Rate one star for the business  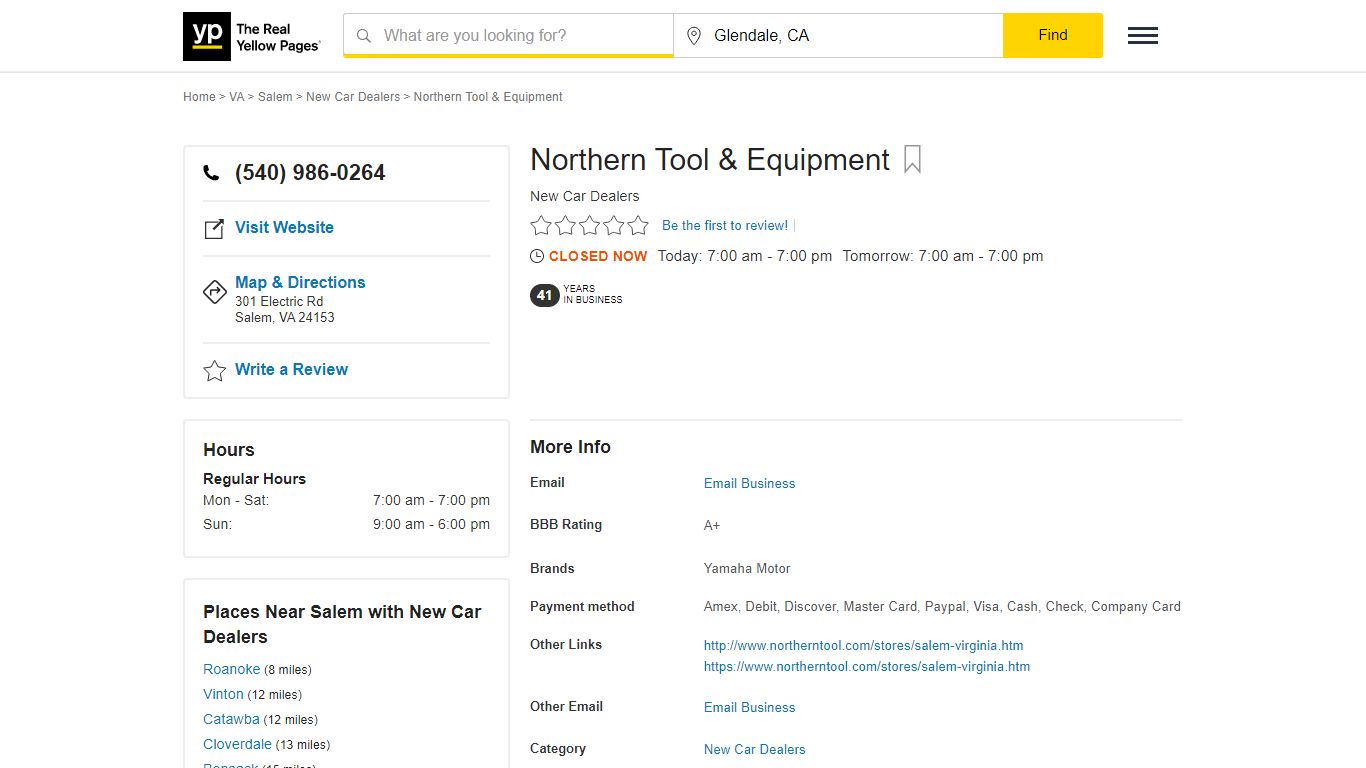541,226
